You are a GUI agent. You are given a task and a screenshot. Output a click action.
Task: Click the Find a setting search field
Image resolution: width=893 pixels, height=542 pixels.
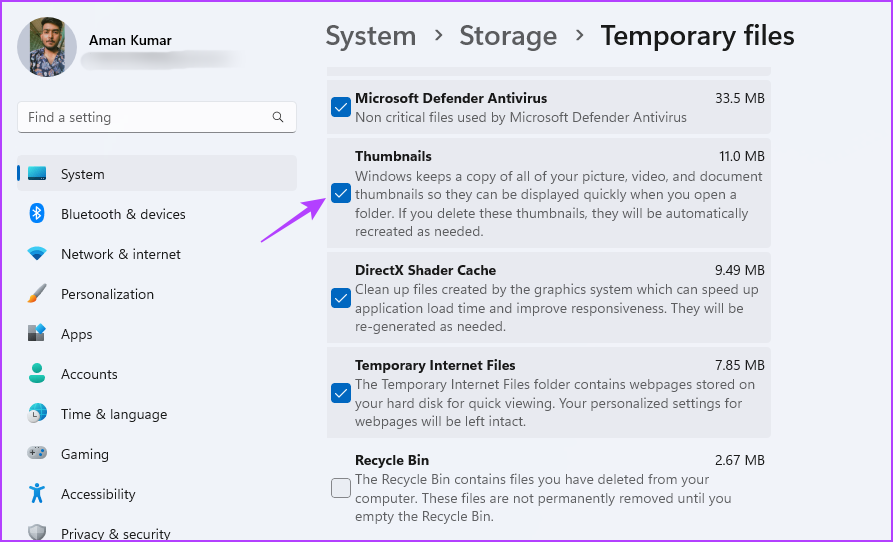(x=157, y=117)
